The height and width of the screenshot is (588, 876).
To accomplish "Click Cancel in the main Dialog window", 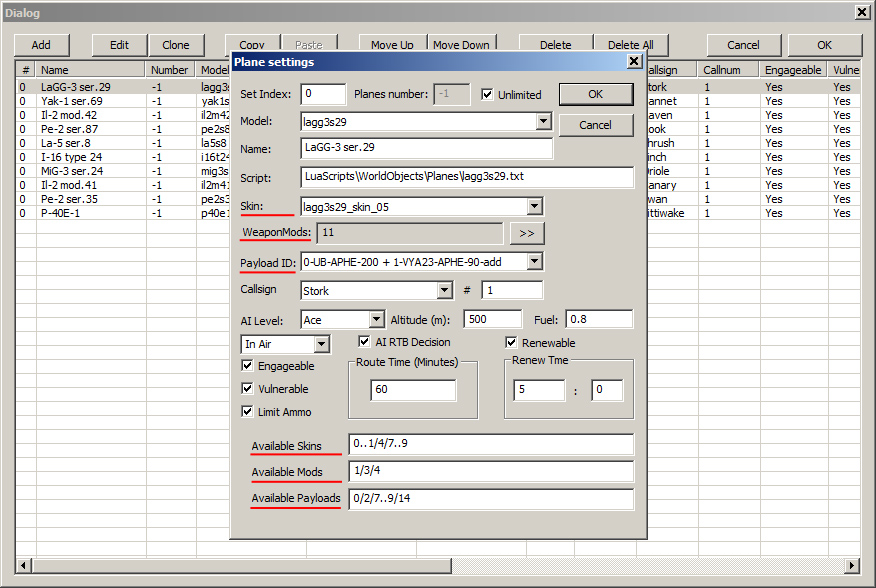I will [744, 45].
